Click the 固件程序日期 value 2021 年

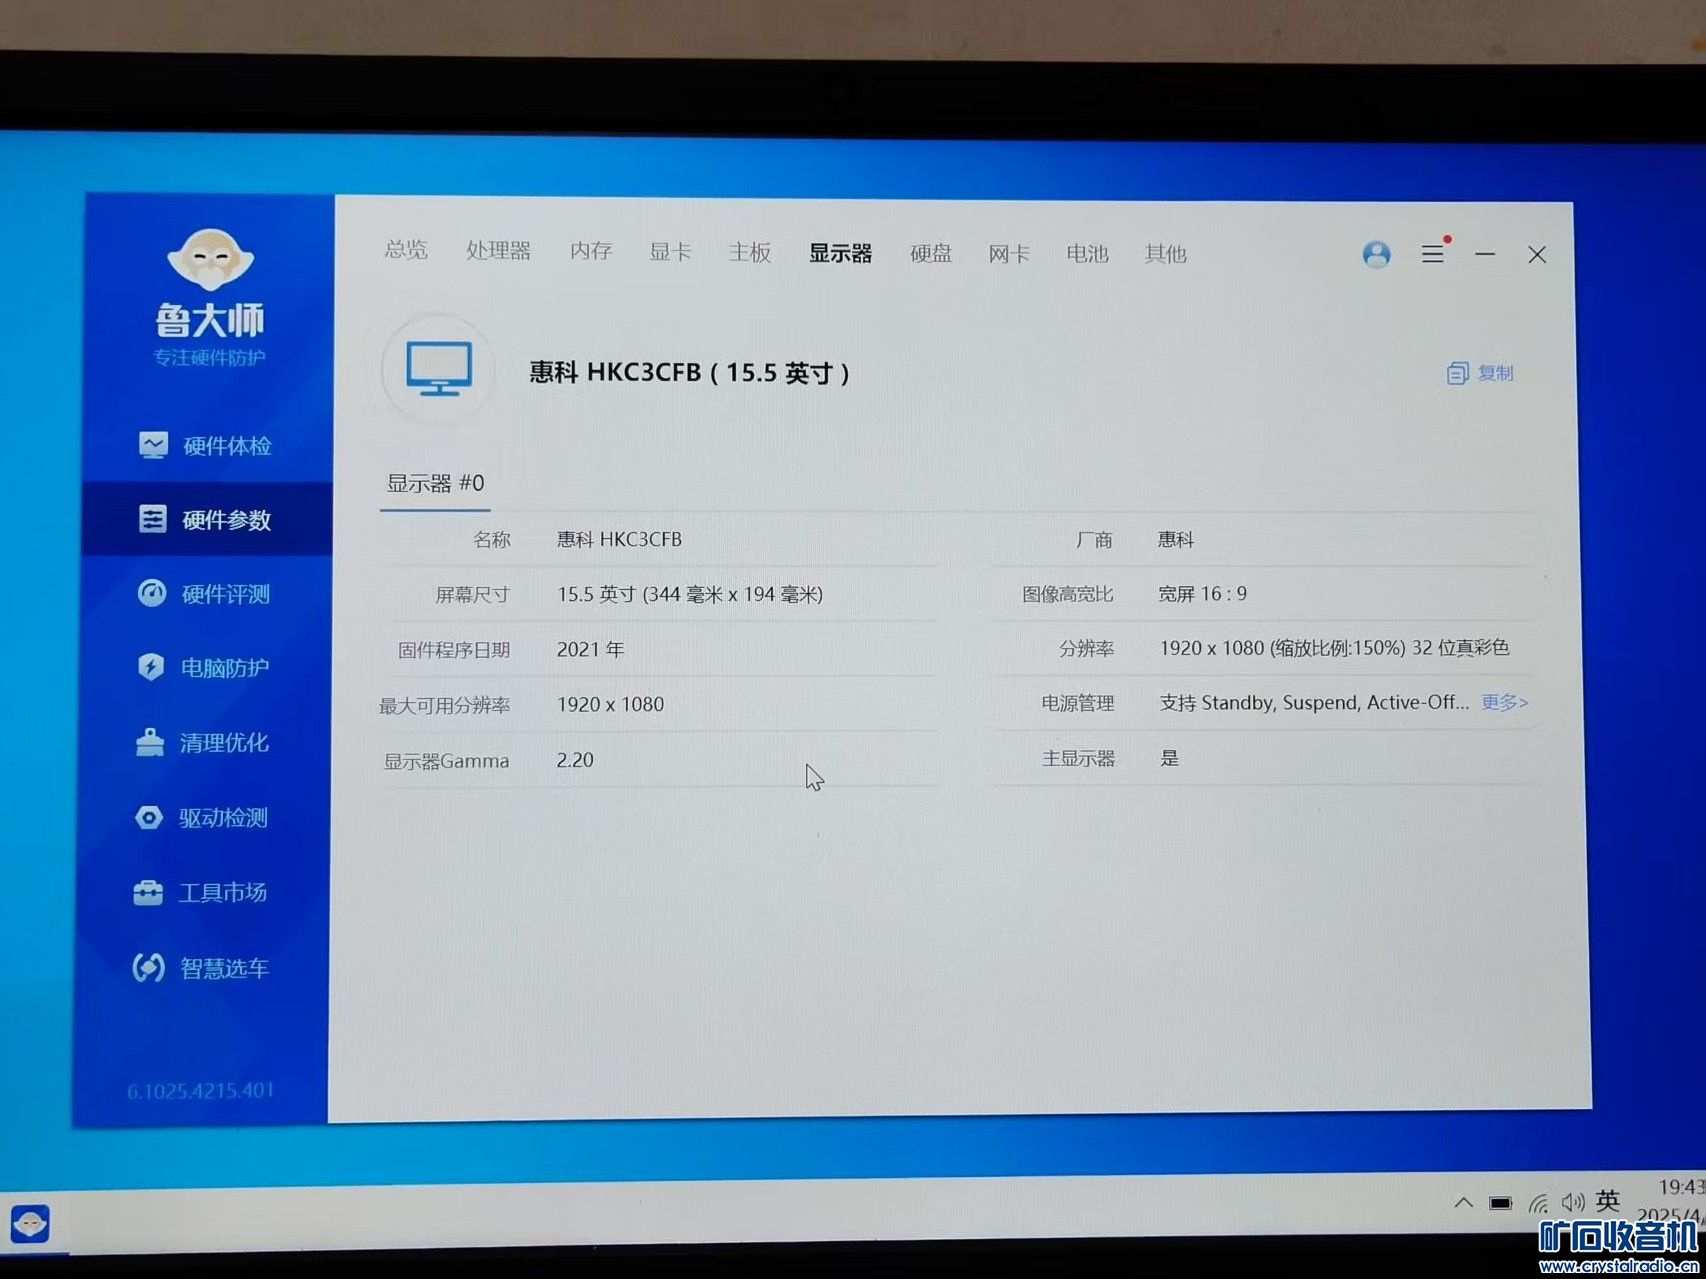tap(590, 649)
